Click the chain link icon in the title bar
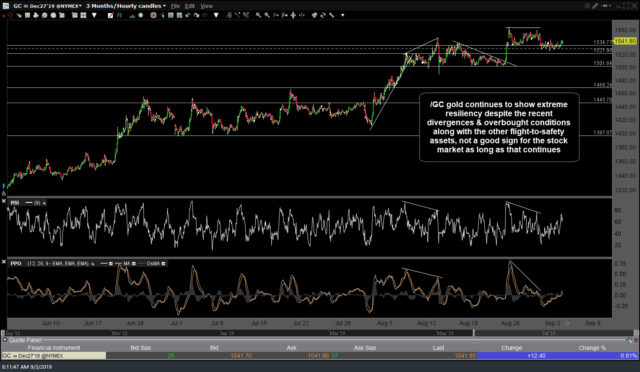The image size is (640, 372). (595, 6)
